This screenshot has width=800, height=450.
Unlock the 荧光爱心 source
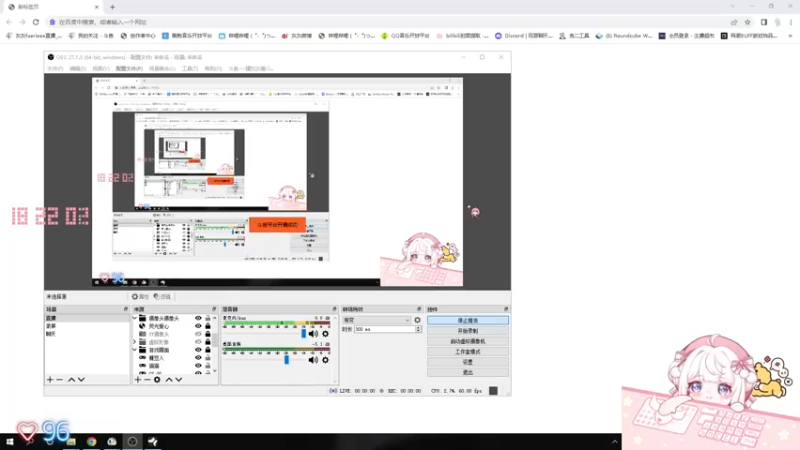click(x=208, y=326)
